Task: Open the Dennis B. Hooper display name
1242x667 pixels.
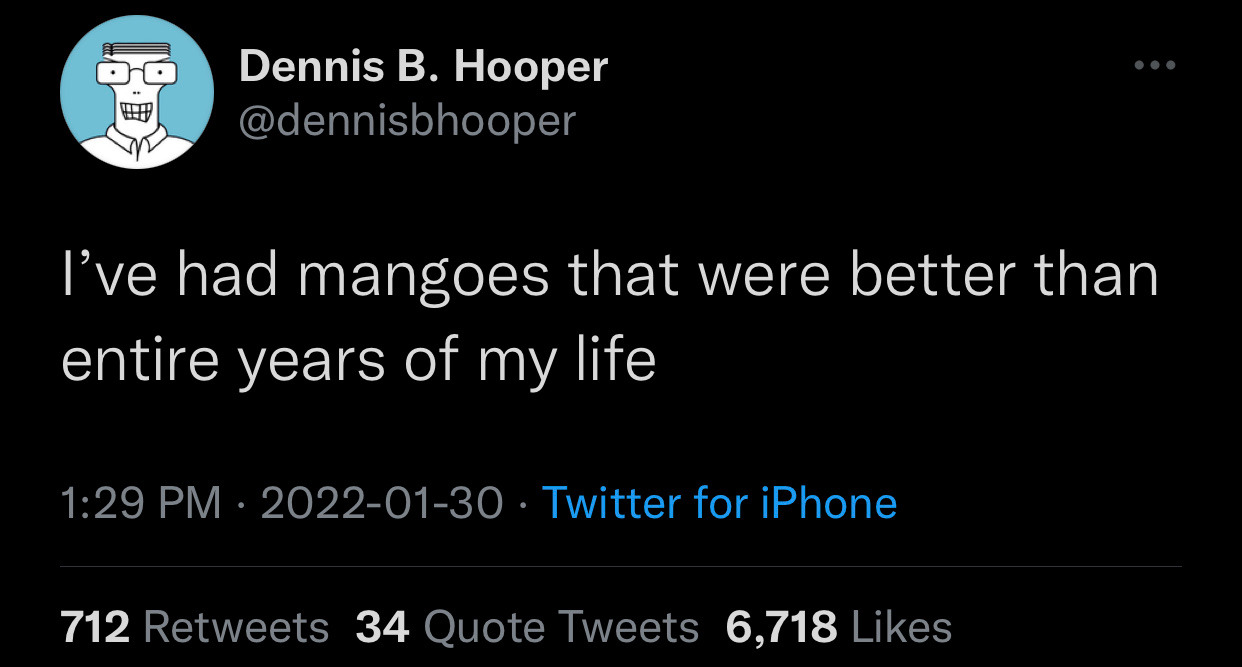Action: pyautogui.click(x=423, y=67)
